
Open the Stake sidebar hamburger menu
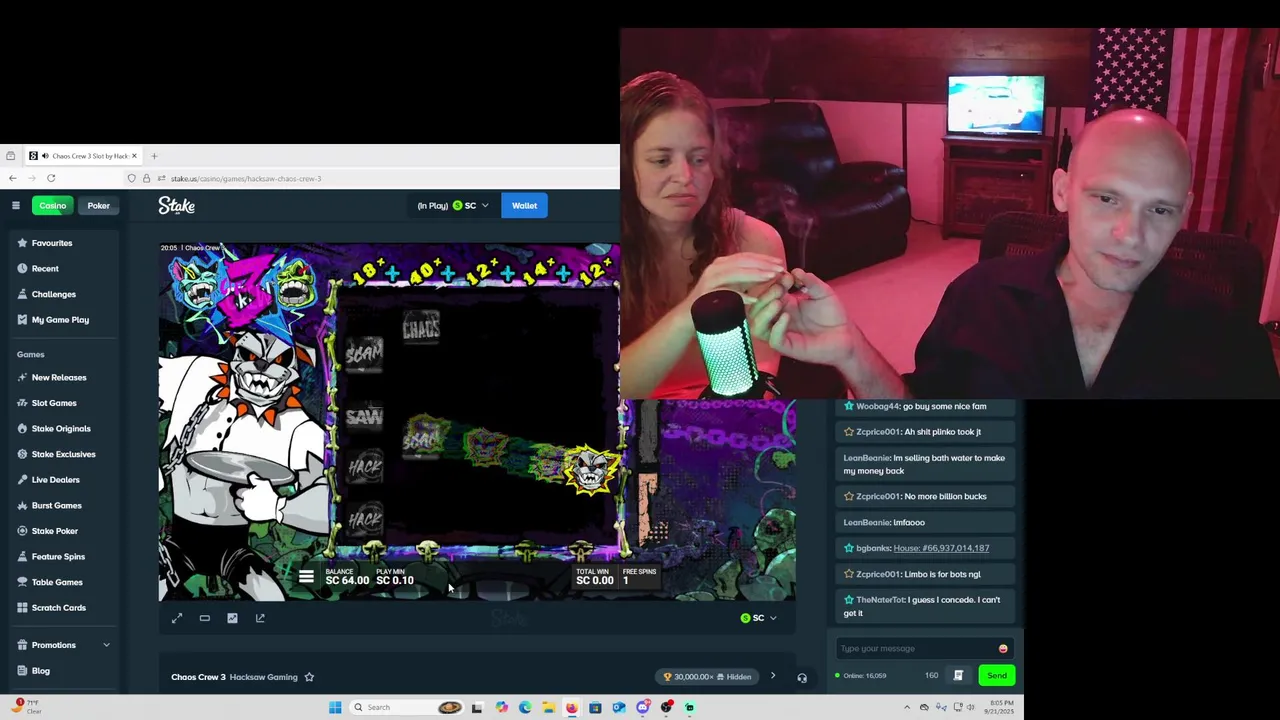16,205
